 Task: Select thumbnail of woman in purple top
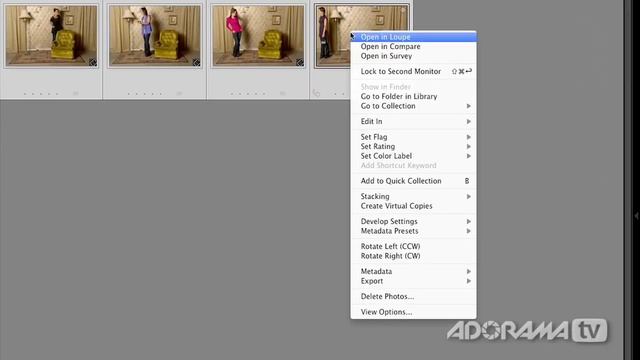155,36
